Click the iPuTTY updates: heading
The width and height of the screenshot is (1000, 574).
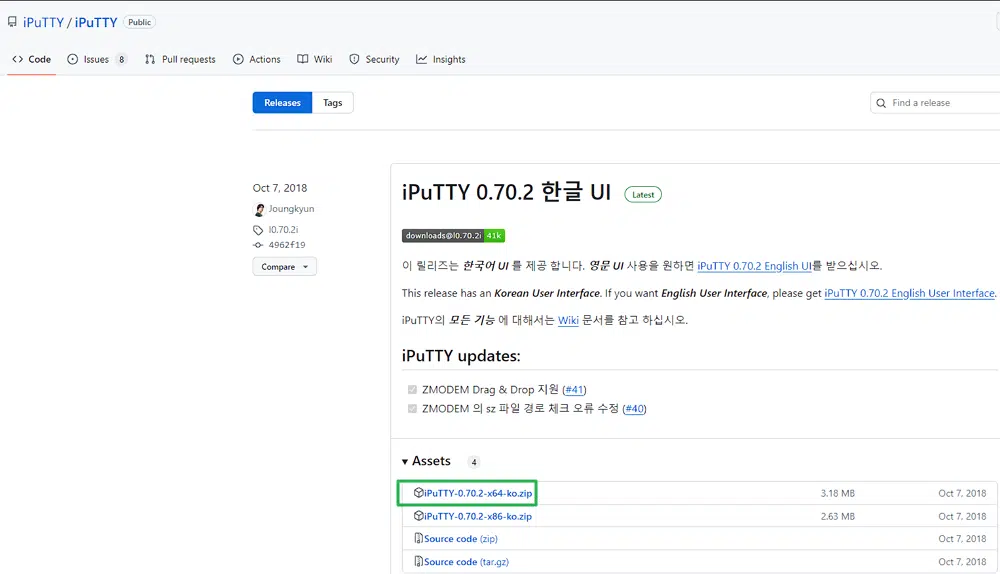click(461, 356)
